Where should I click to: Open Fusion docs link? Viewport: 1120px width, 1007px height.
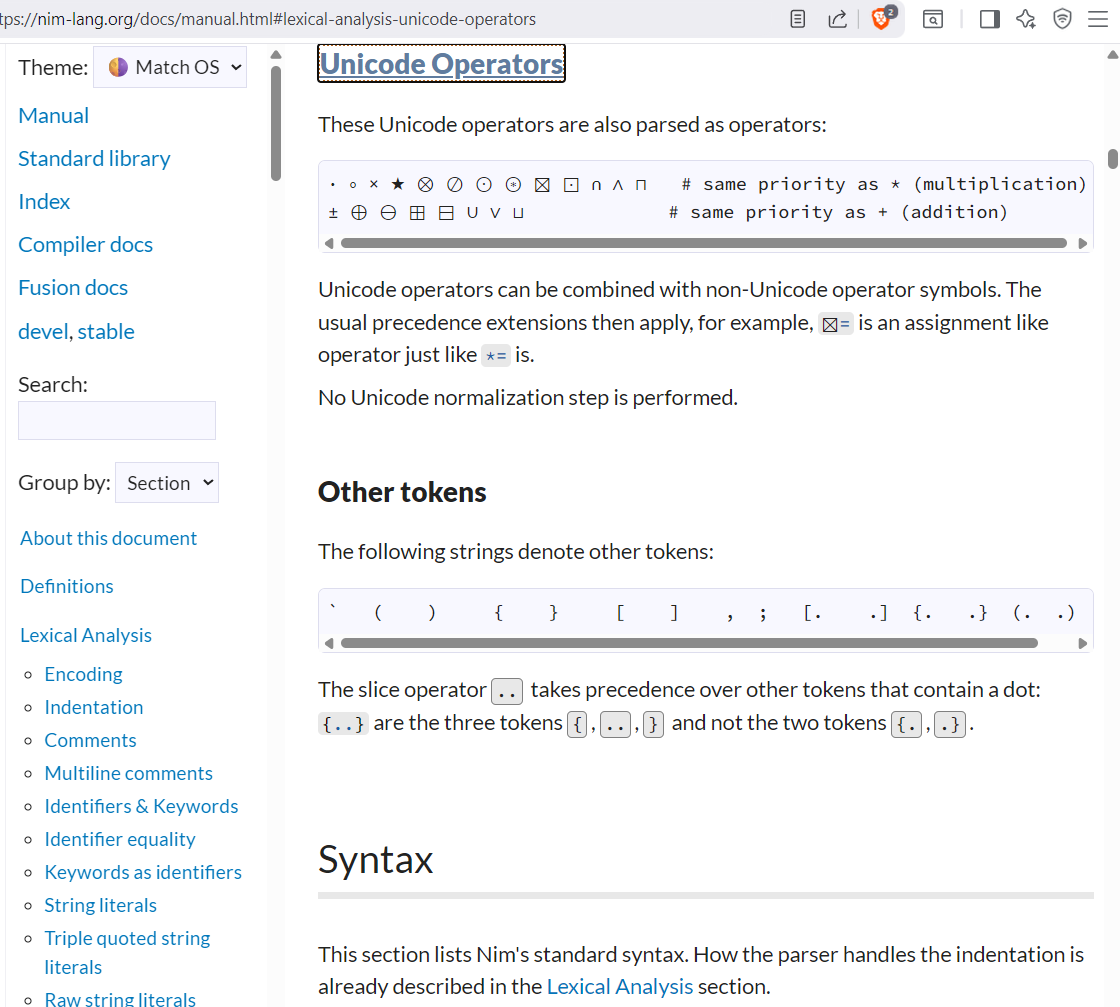coord(73,288)
